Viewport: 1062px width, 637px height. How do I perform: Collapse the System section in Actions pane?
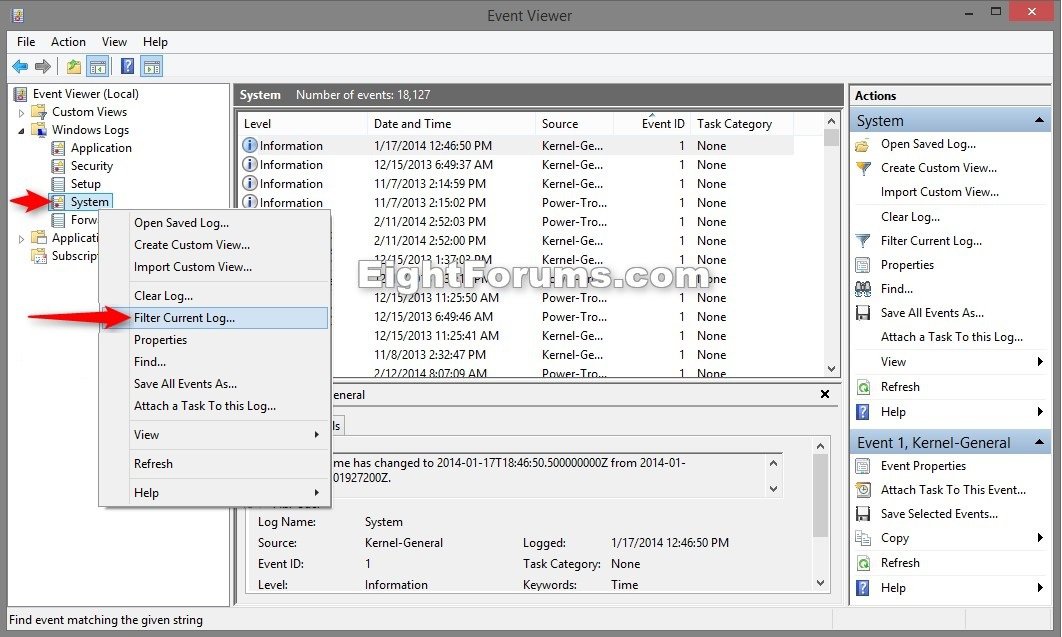click(1037, 120)
